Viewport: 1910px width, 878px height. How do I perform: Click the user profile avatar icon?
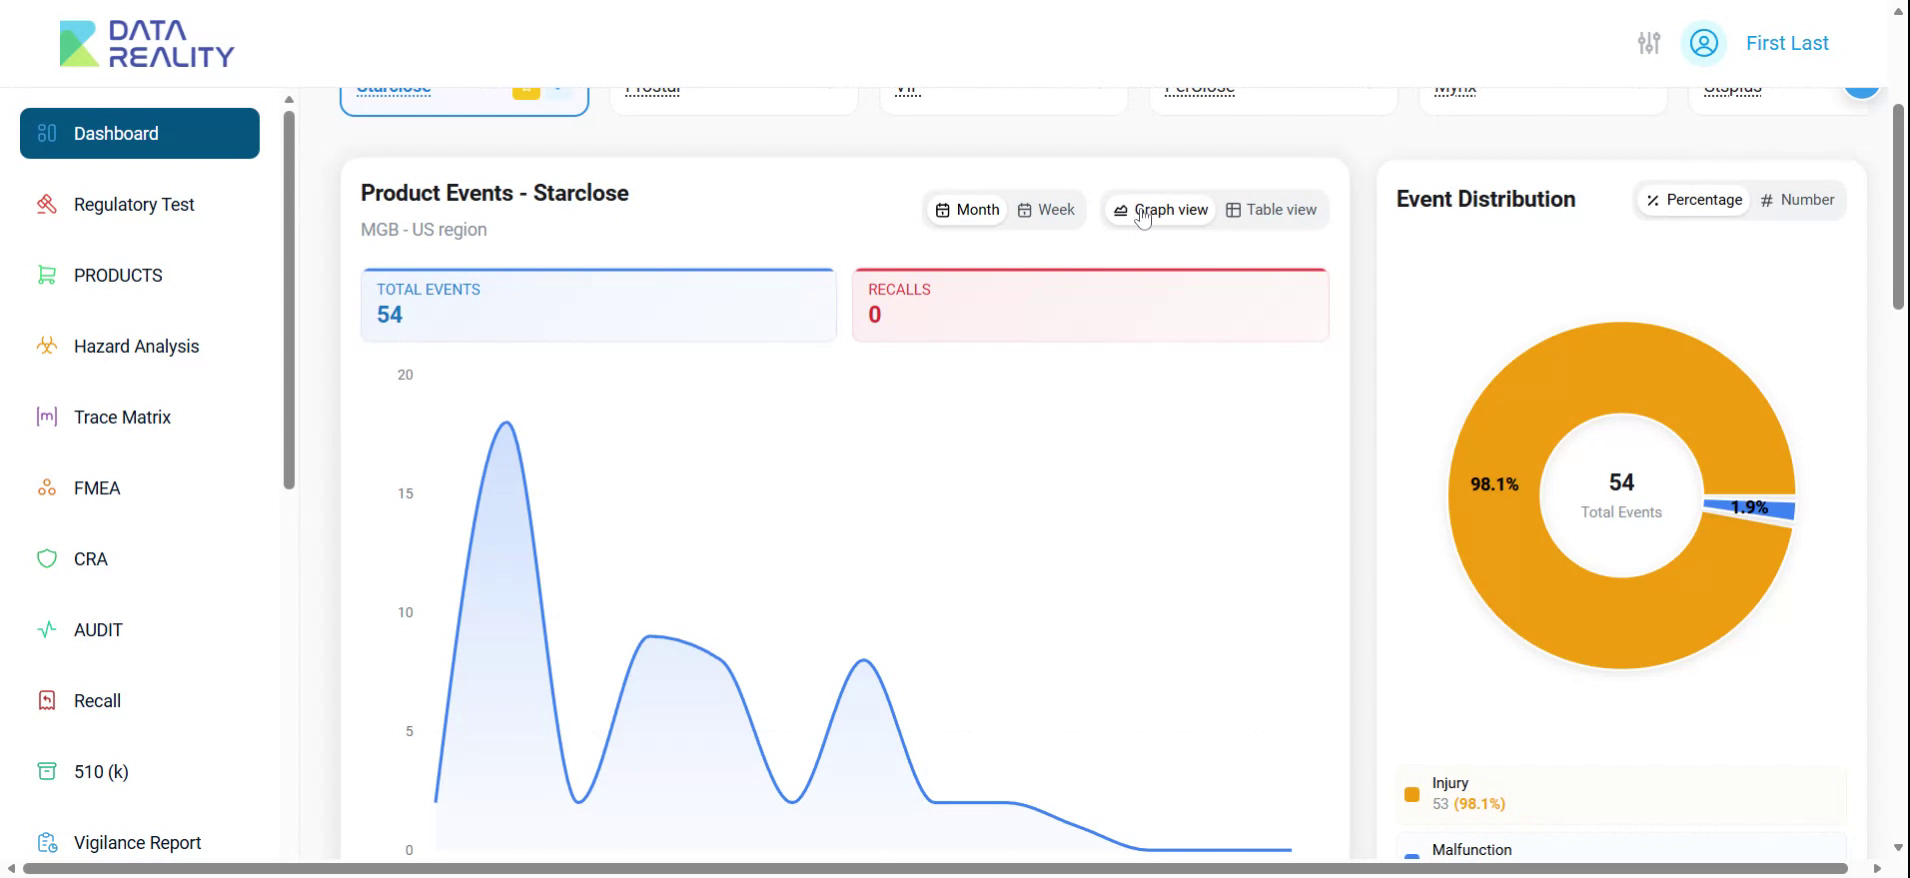(1703, 43)
